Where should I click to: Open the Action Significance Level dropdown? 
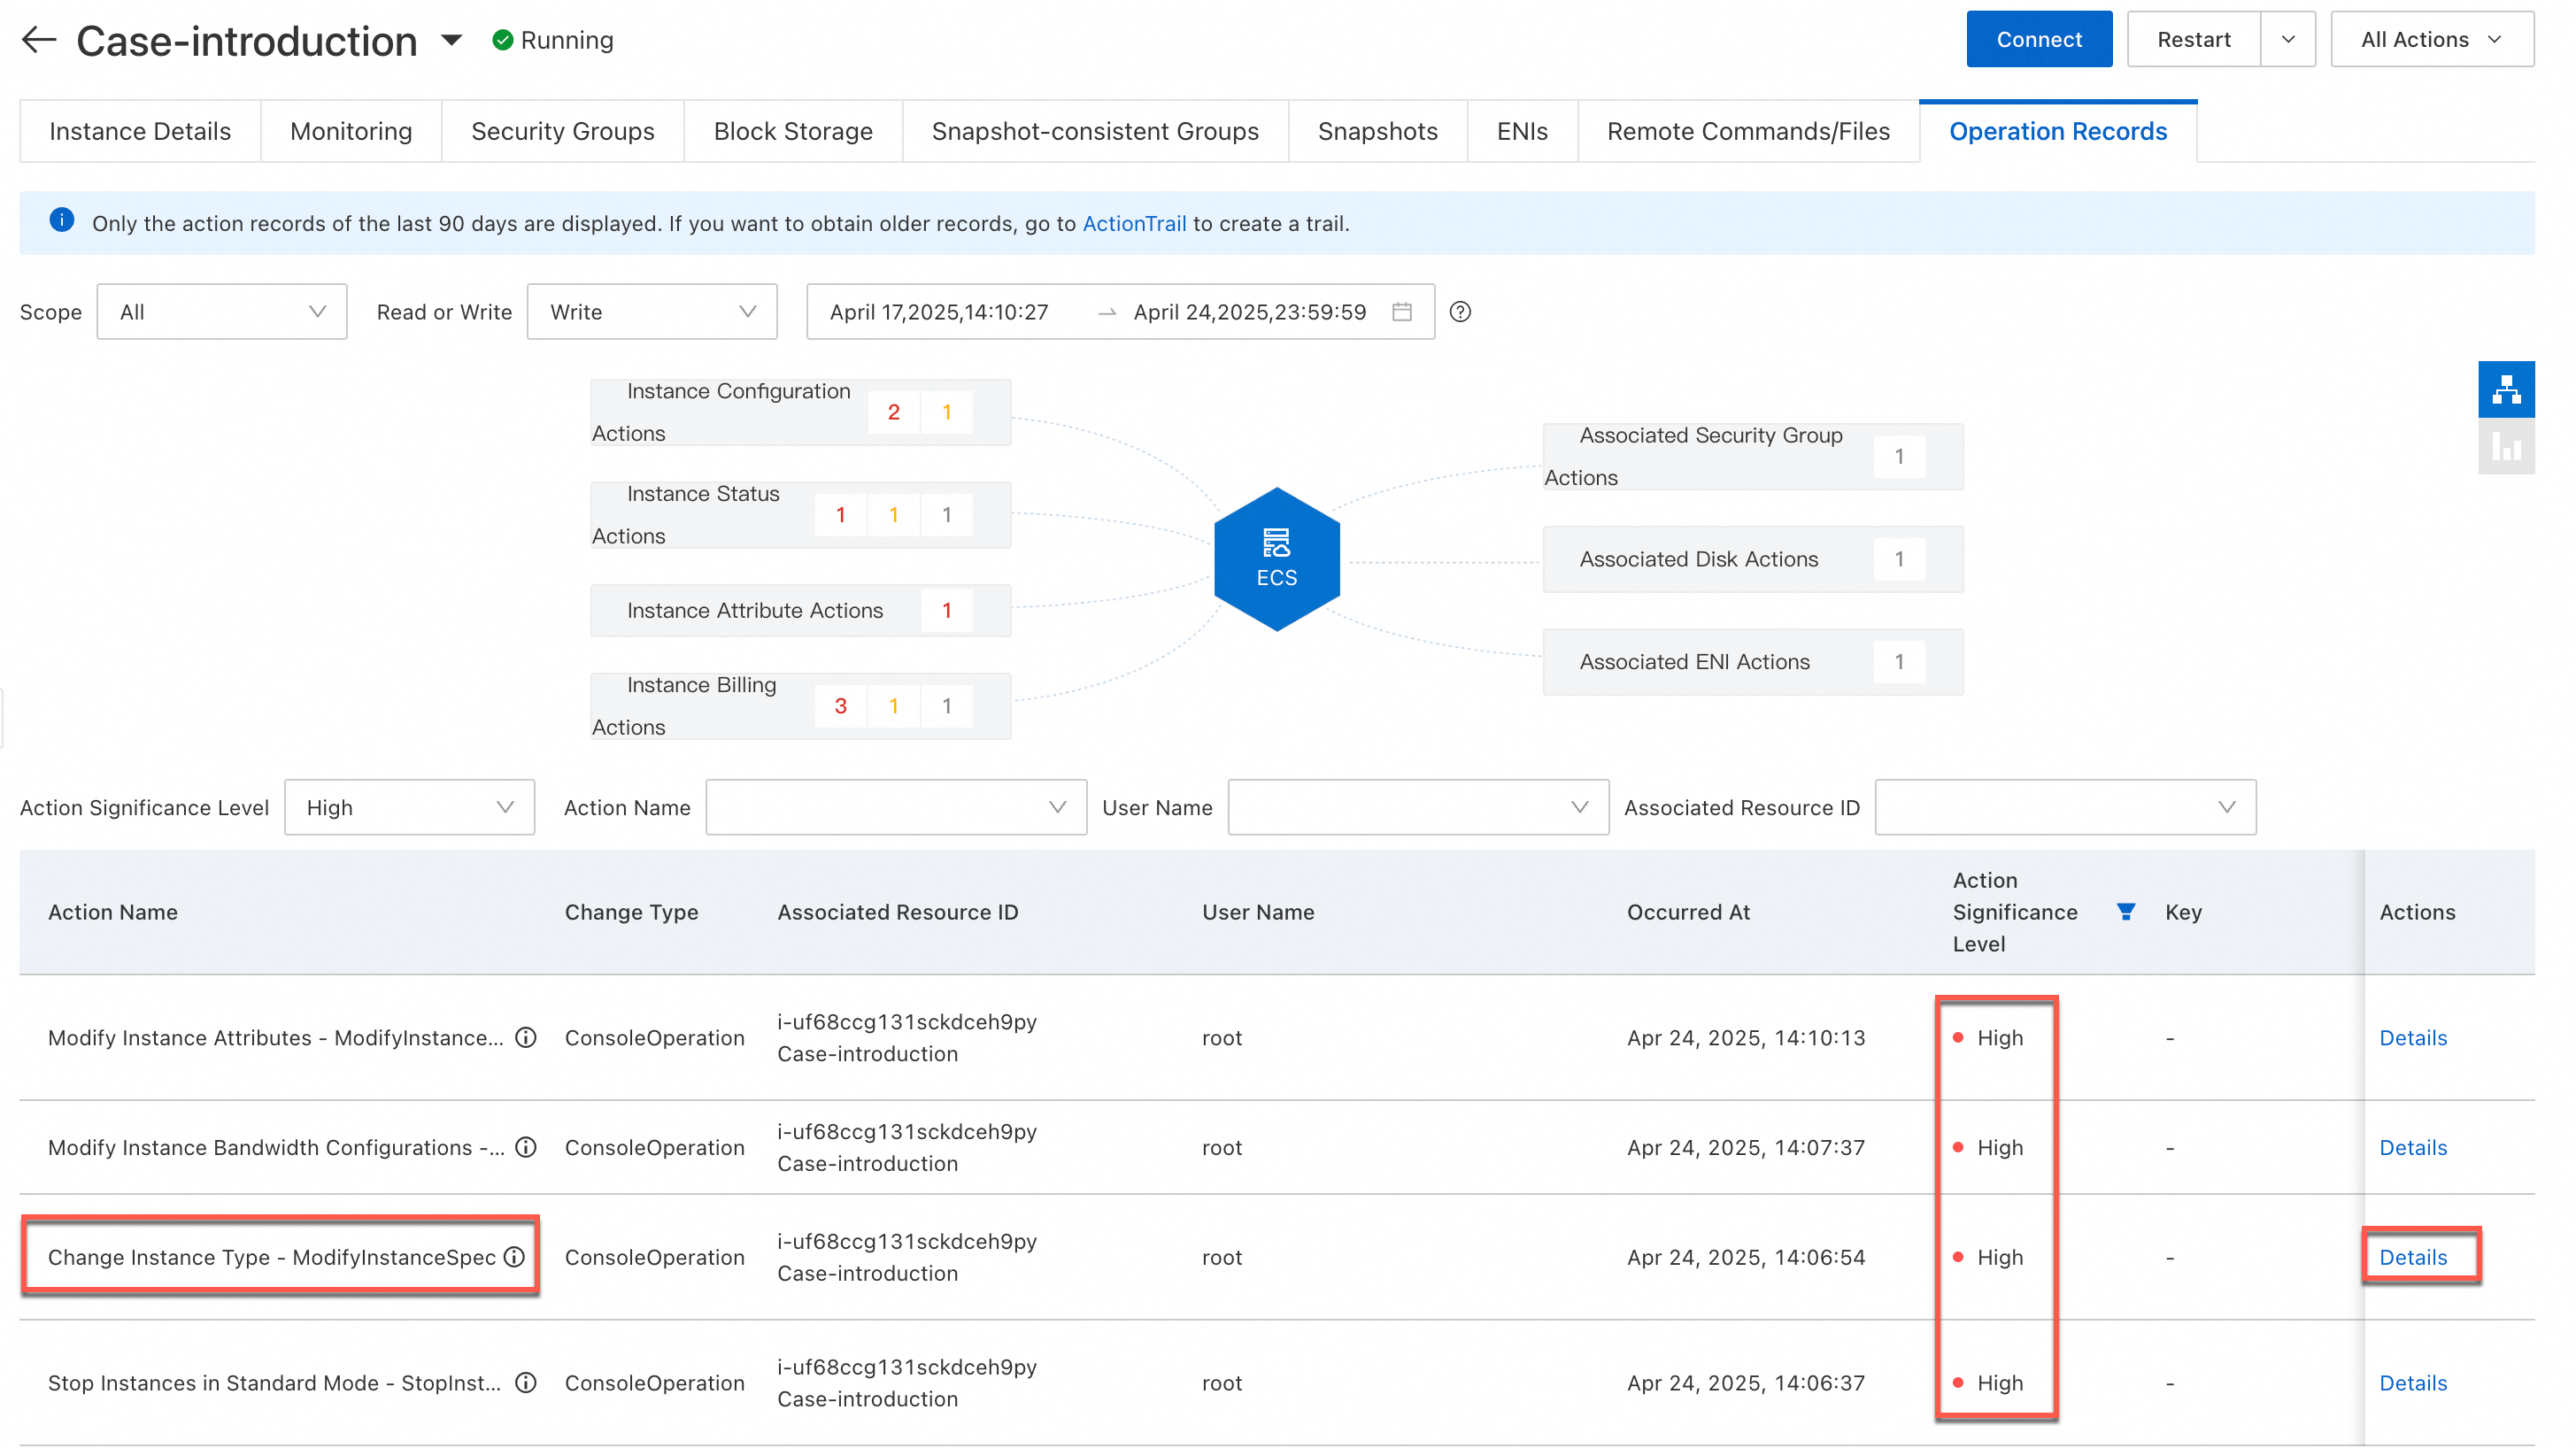pos(409,807)
